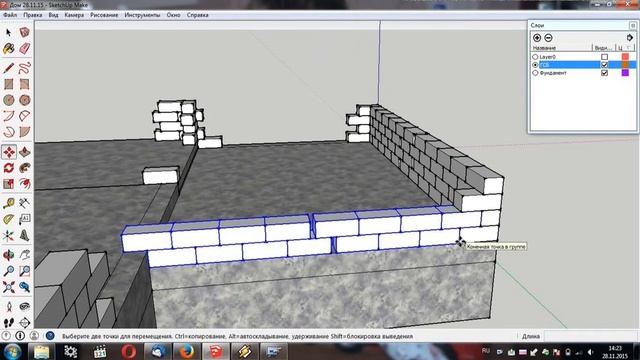The height and width of the screenshot is (360, 640).
Task: Pick the Scale tool
Action: point(9,184)
